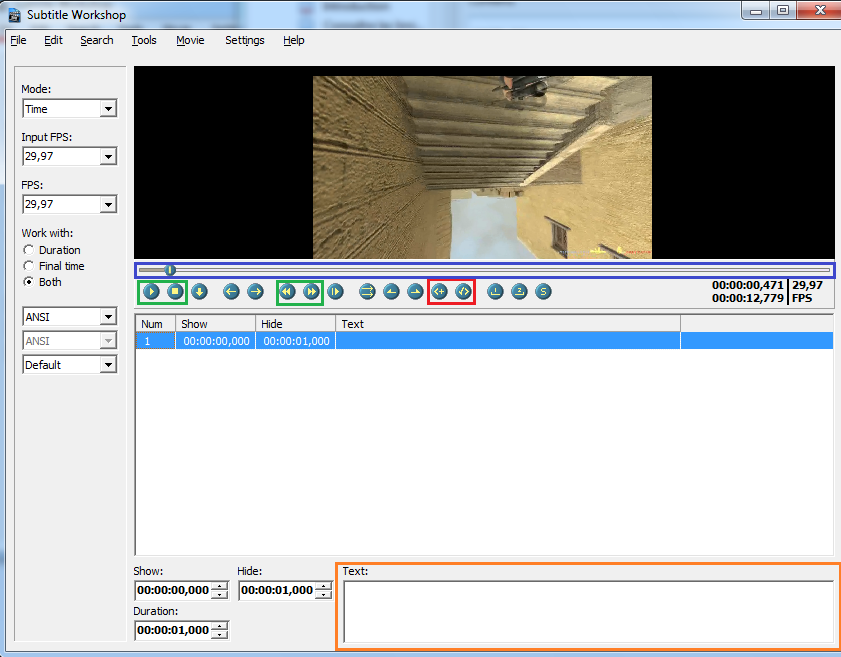Click inside the subtitle Text input box
The width and height of the screenshot is (841, 657).
tap(587, 611)
